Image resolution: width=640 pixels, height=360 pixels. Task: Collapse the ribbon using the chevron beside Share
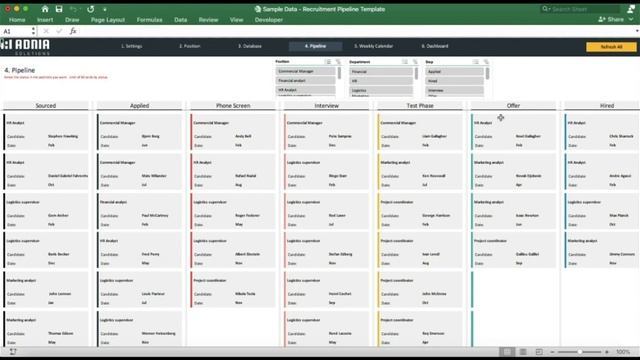click(631, 20)
